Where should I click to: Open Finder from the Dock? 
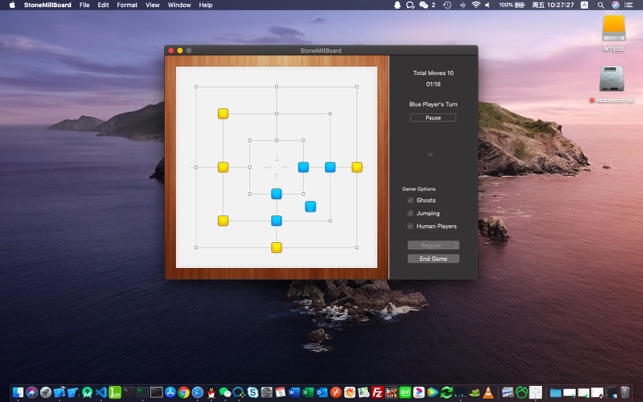pos(18,392)
